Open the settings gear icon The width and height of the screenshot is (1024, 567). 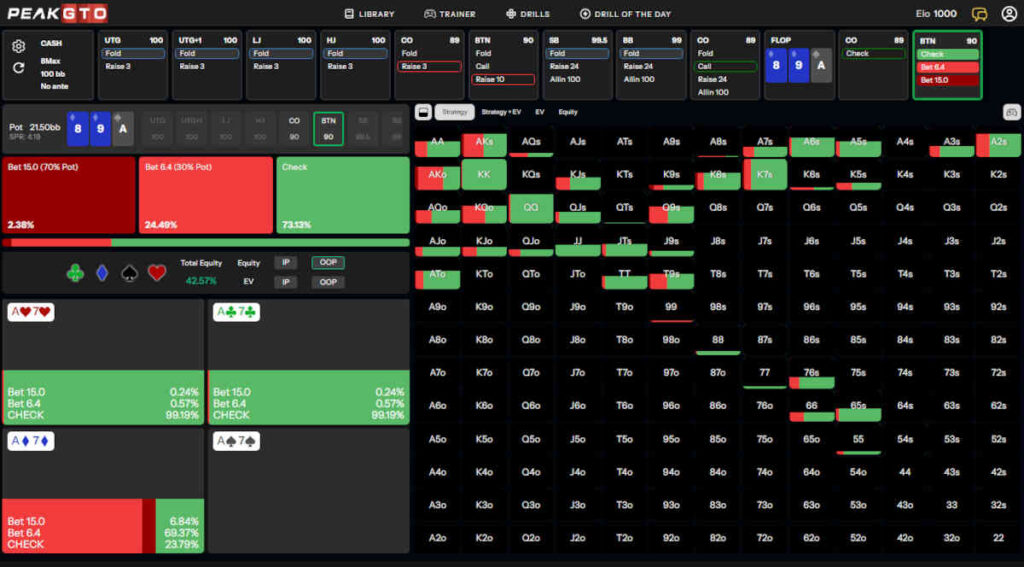18,46
